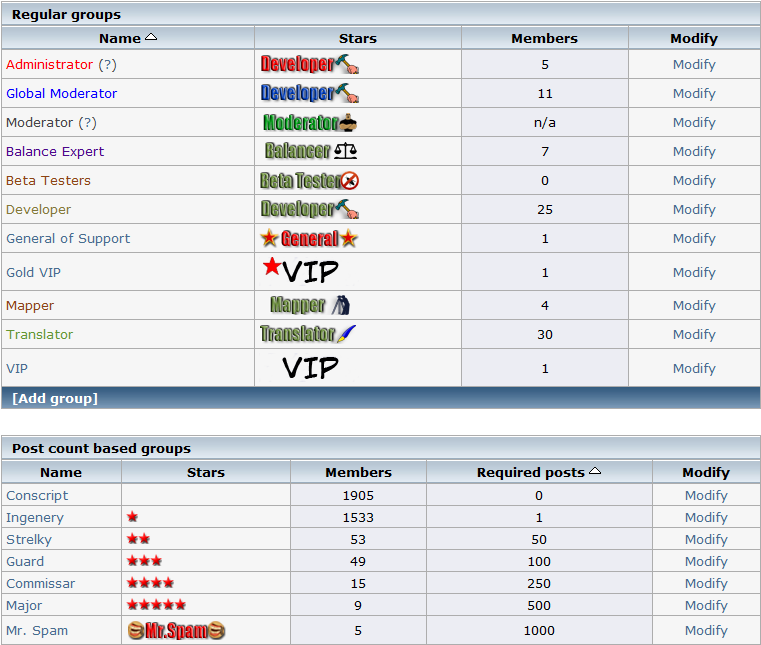Open the Gold VIP group link
This screenshot has height=645, width=761.
pos(33,272)
